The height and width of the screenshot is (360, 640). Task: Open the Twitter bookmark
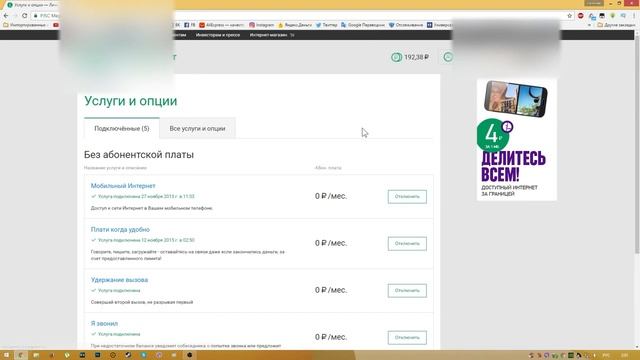327,25
